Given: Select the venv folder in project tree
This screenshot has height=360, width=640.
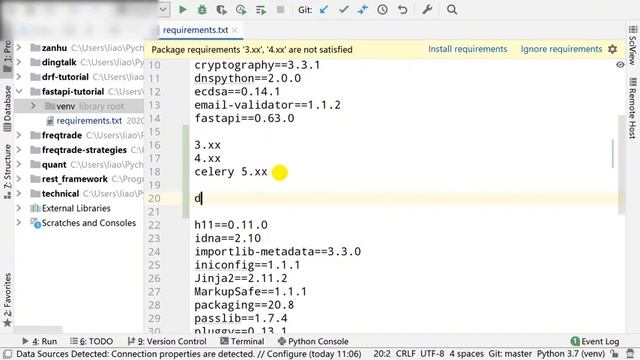Looking at the screenshot, I should [x=66, y=106].
